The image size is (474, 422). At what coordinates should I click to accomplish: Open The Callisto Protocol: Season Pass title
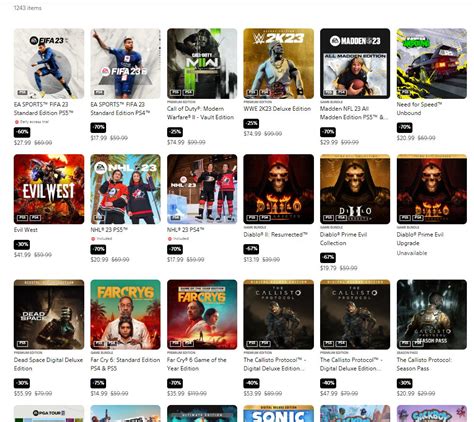click(424, 364)
